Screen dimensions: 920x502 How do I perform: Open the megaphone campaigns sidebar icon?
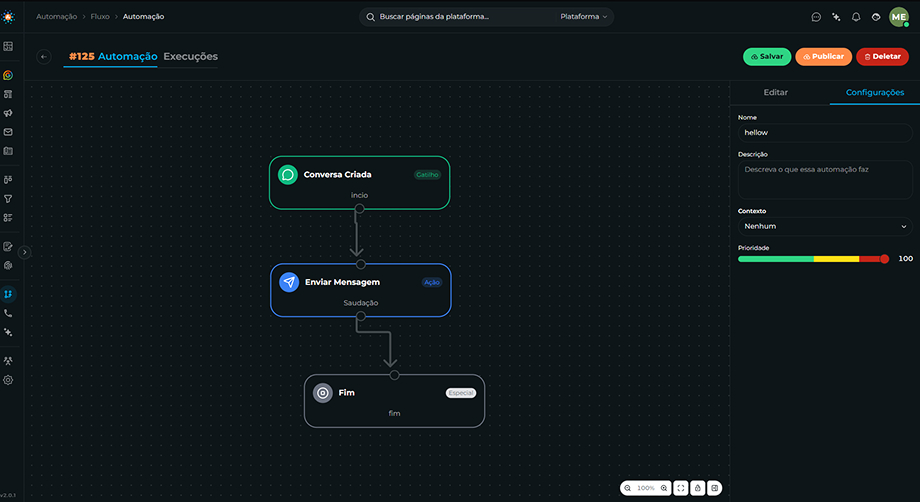[x=8, y=113]
